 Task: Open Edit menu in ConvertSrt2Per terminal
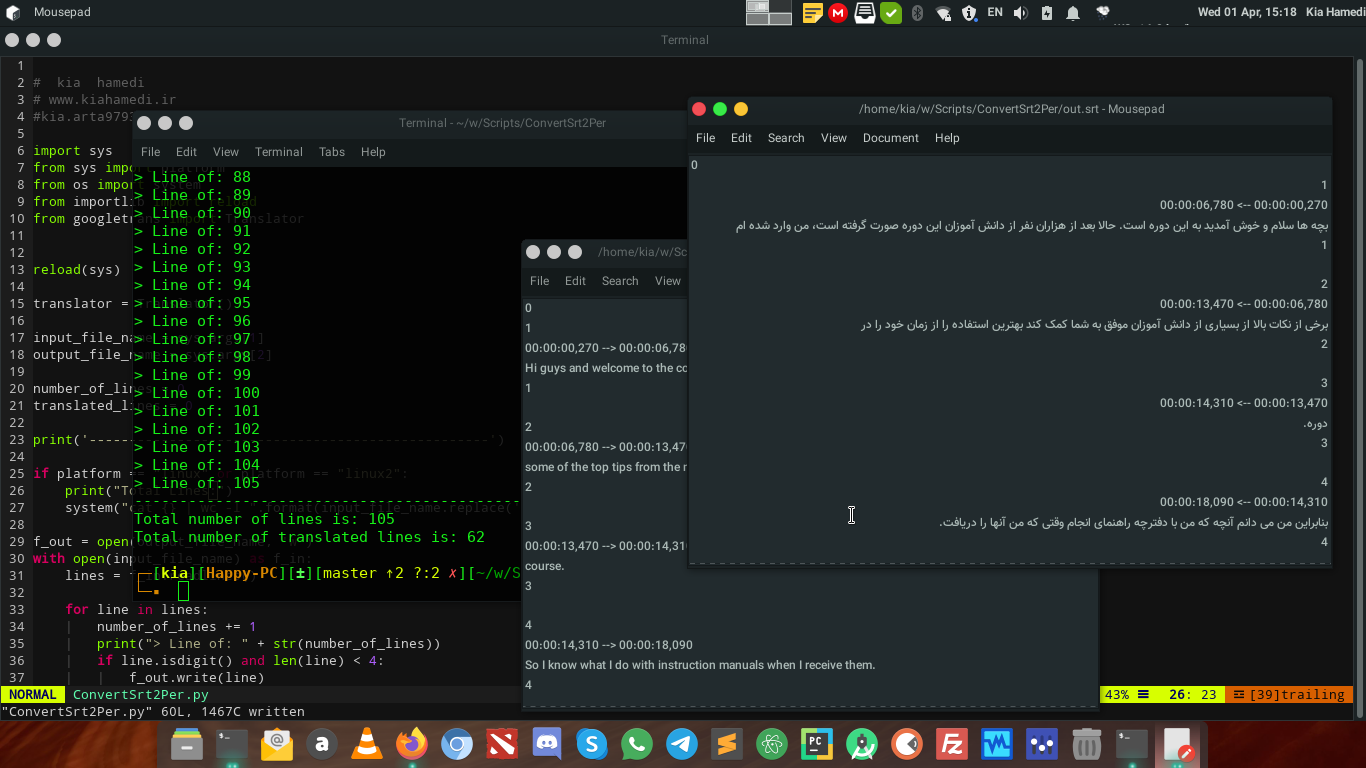click(186, 152)
